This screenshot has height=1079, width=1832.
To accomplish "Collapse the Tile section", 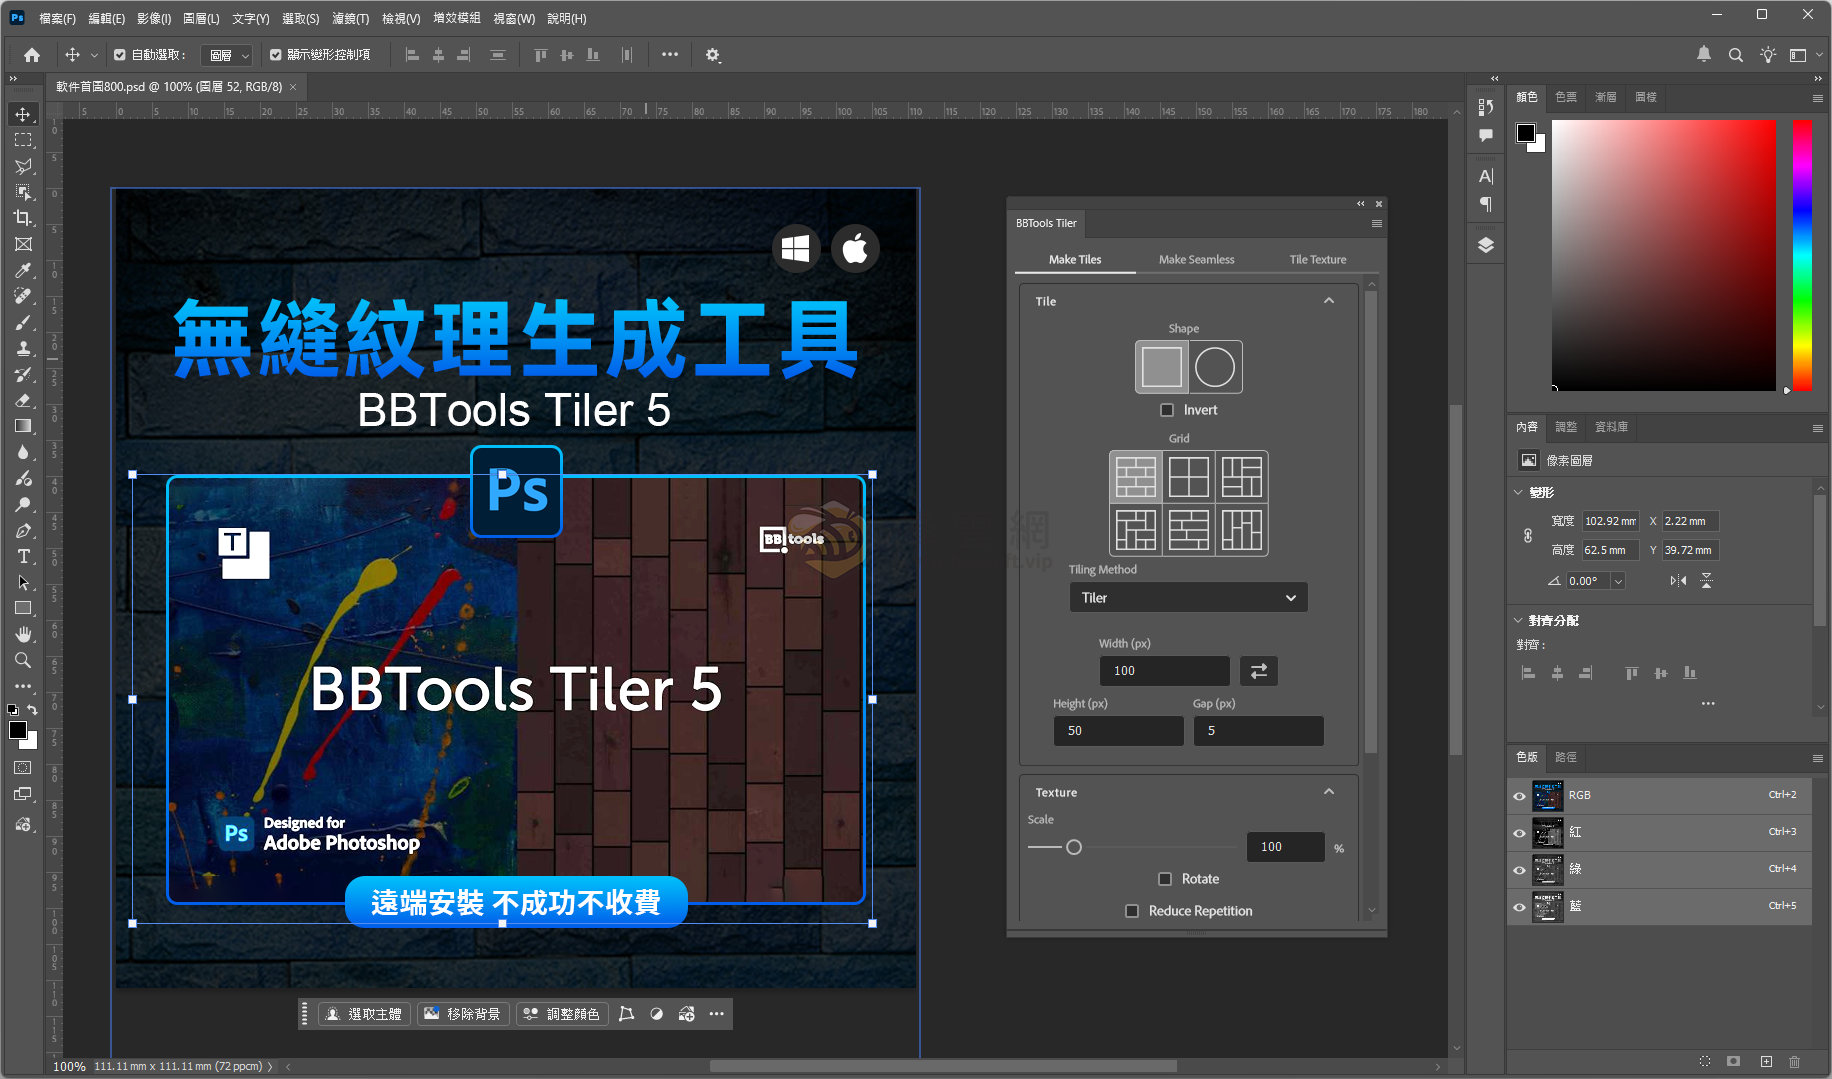I will [1329, 301].
